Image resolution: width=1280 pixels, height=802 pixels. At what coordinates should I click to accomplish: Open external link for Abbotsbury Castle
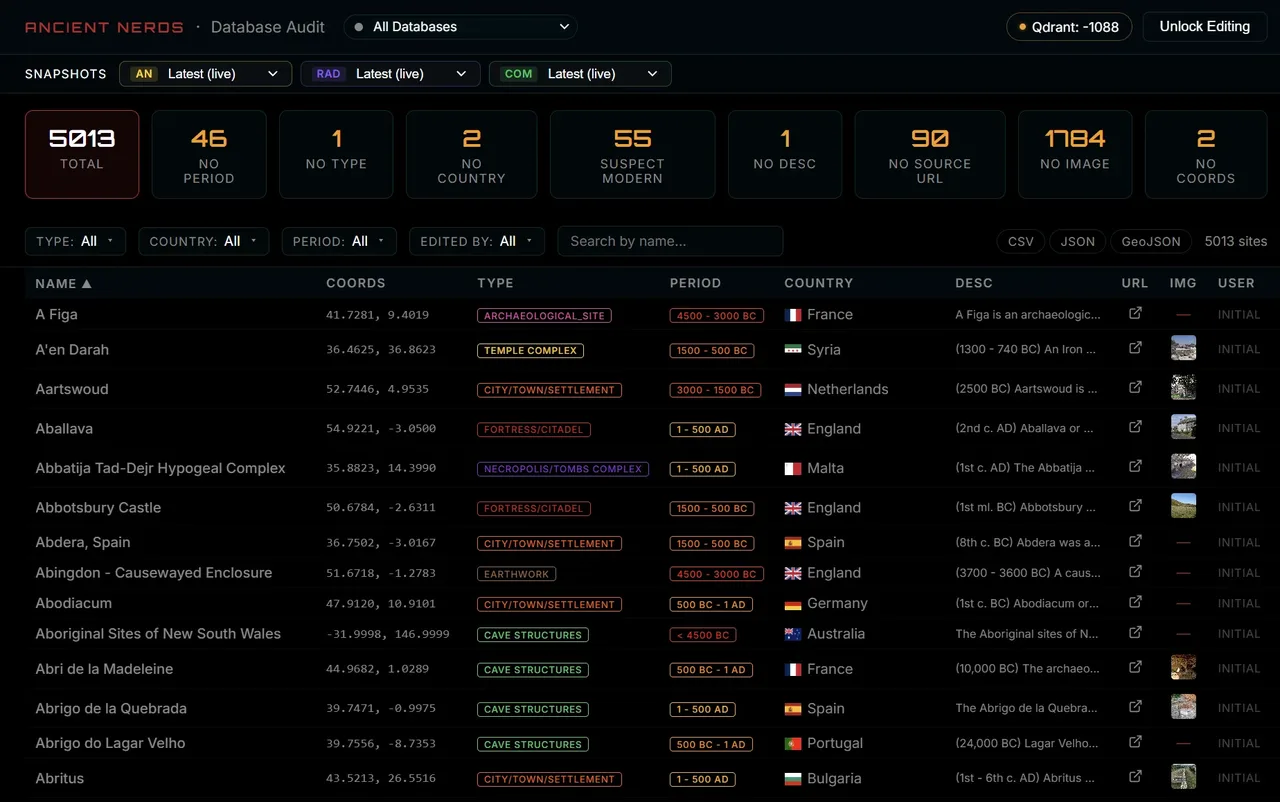1135,506
